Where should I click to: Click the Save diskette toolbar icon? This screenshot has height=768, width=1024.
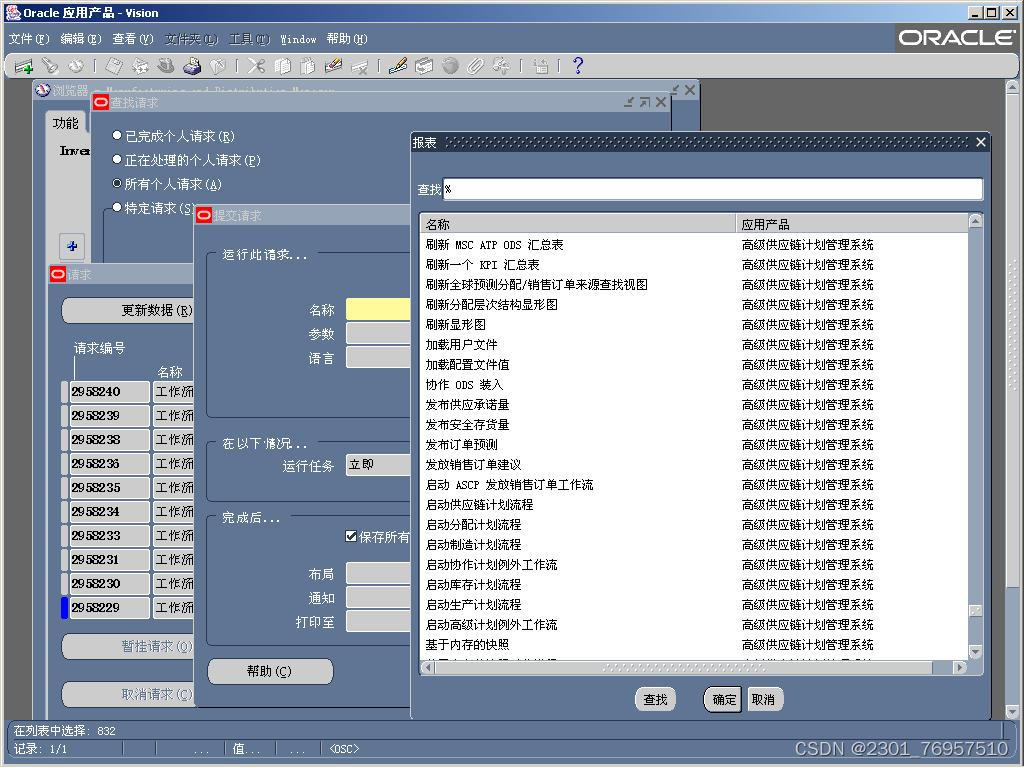(114, 66)
